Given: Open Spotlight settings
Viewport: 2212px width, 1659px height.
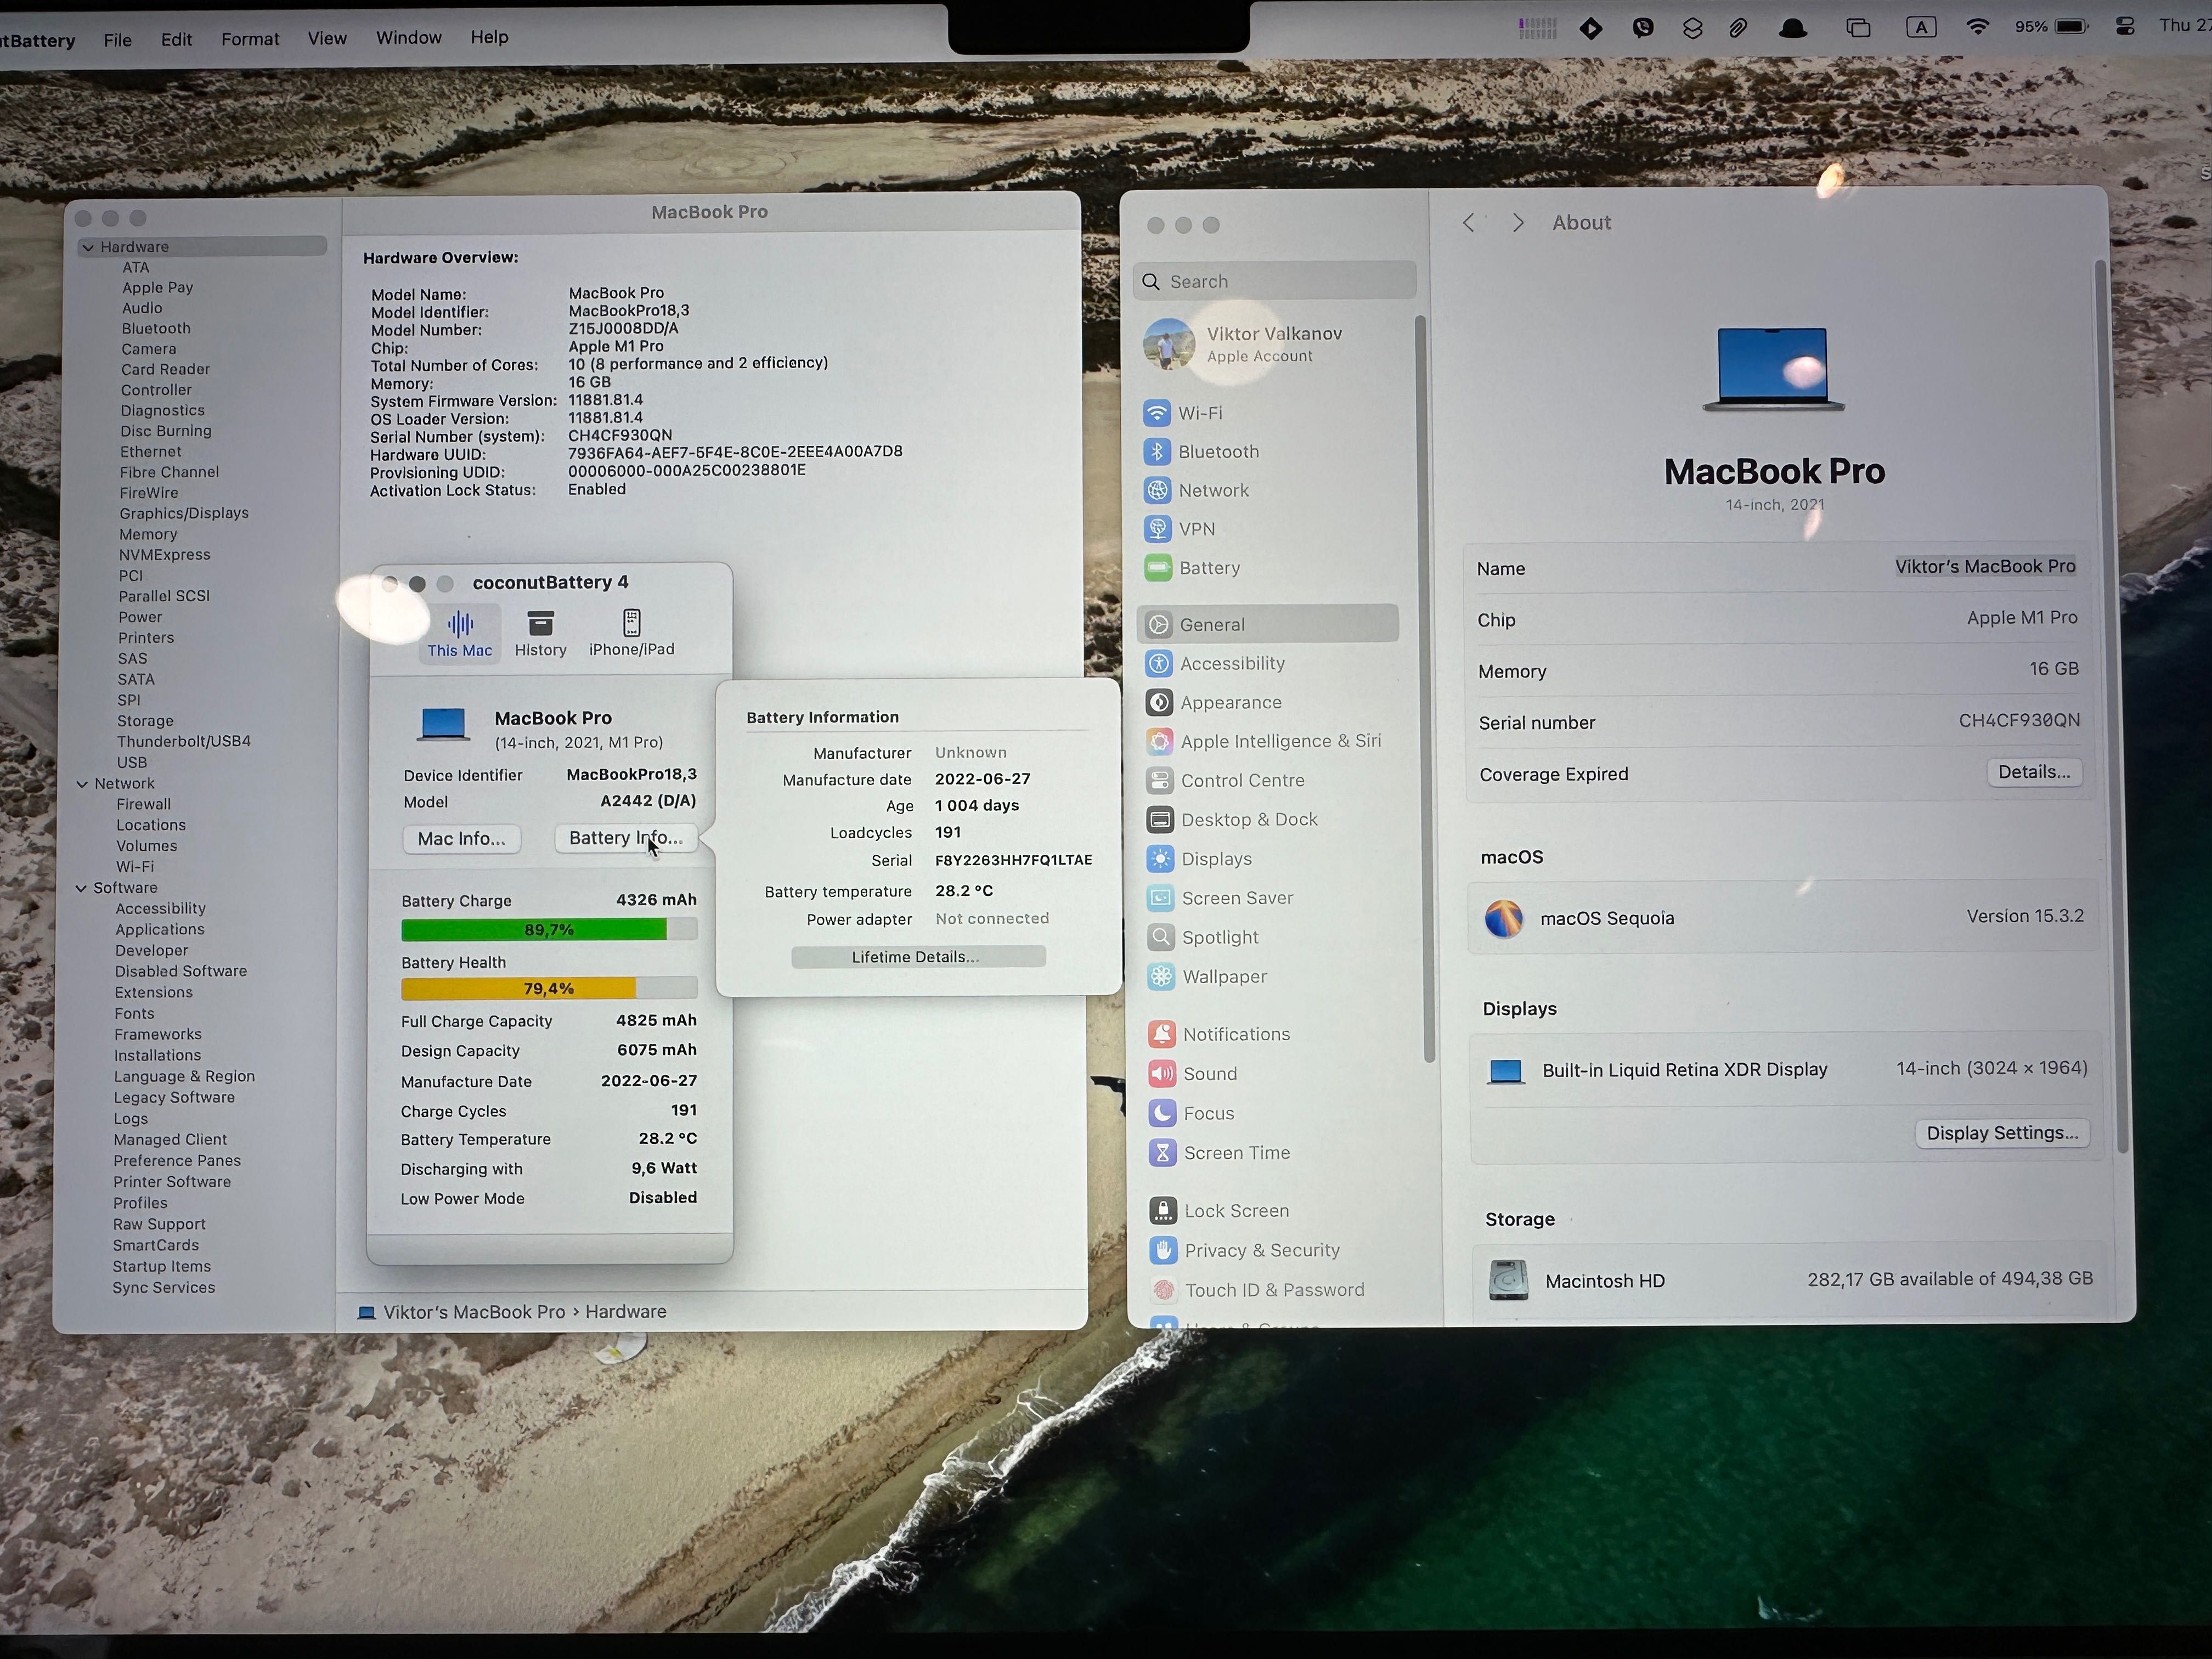Looking at the screenshot, I should 1204,937.
